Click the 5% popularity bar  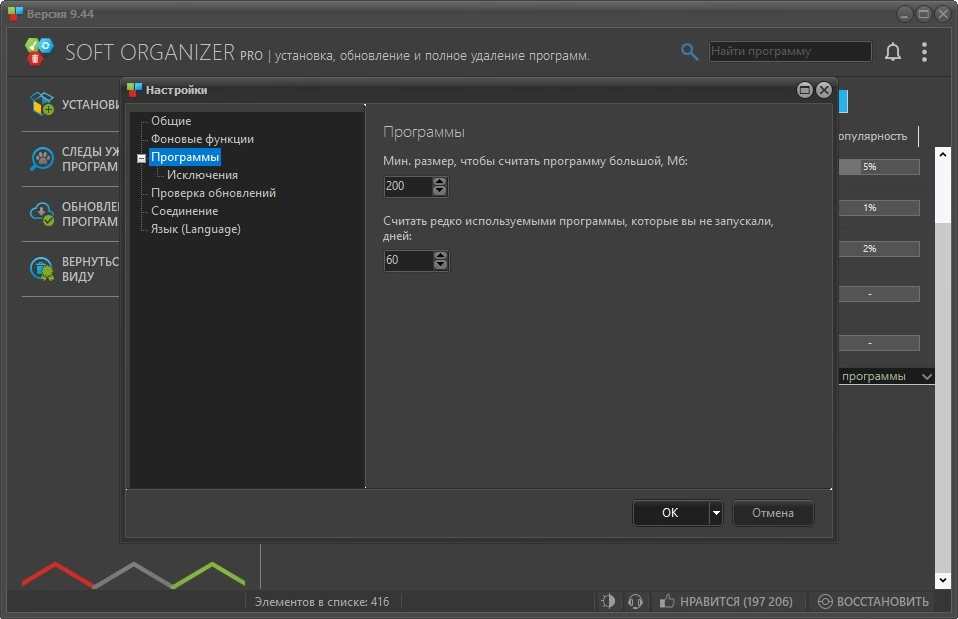879,167
